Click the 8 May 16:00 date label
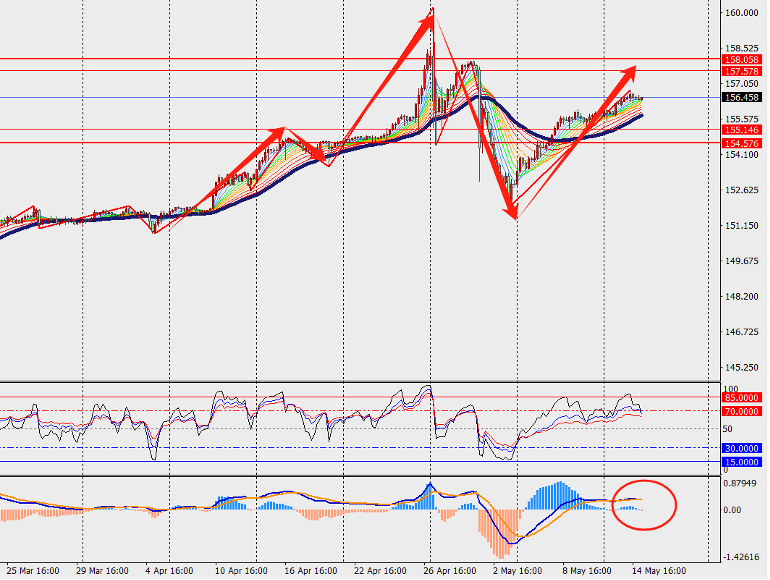Image resolution: width=770 pixels, height=580 pixels. tap(587, 571)
